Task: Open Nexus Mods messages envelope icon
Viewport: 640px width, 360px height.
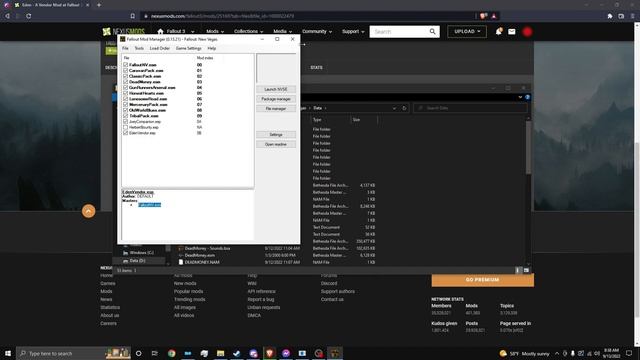Action: pyautogui.click(x=511, y=31)
